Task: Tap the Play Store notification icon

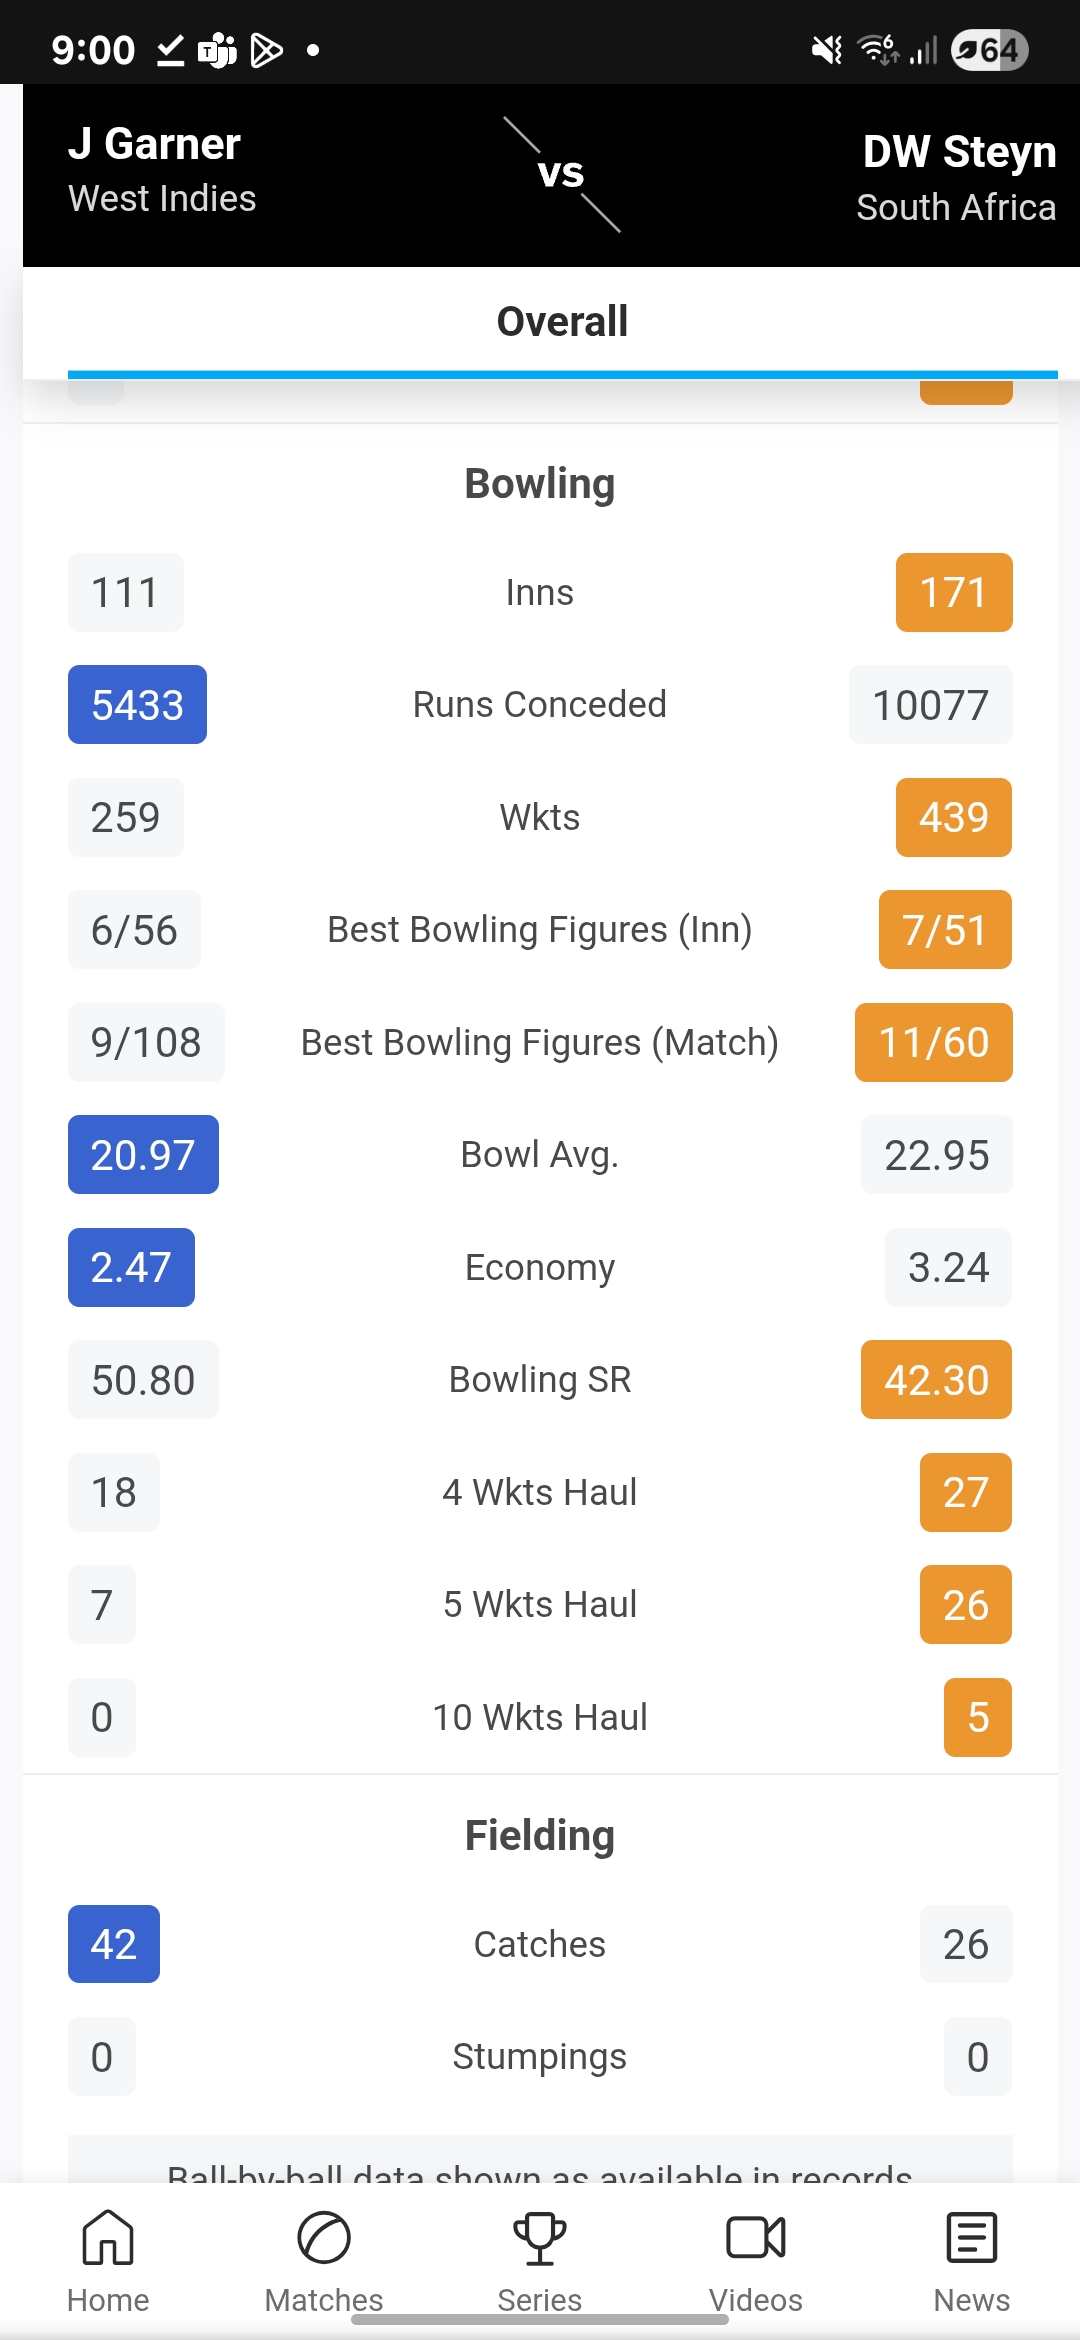Action: (266, 50)
